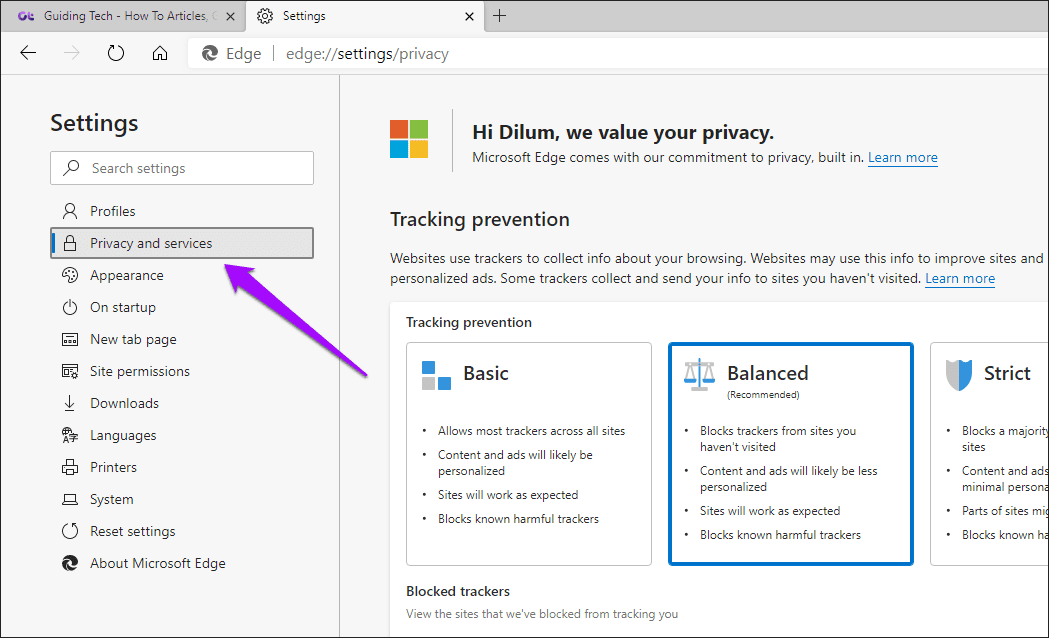Click the Microsoft four-color logo
This screenshot has height=638, width=1049.
[x=409, y=139]
